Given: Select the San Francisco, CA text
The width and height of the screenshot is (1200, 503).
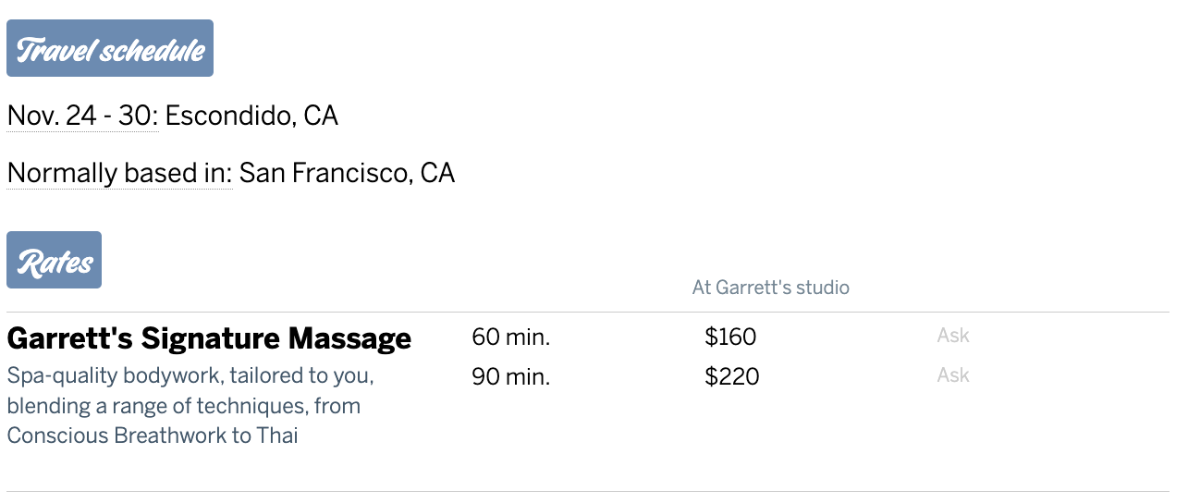Looking at the screenshot, I should (347, 173).
